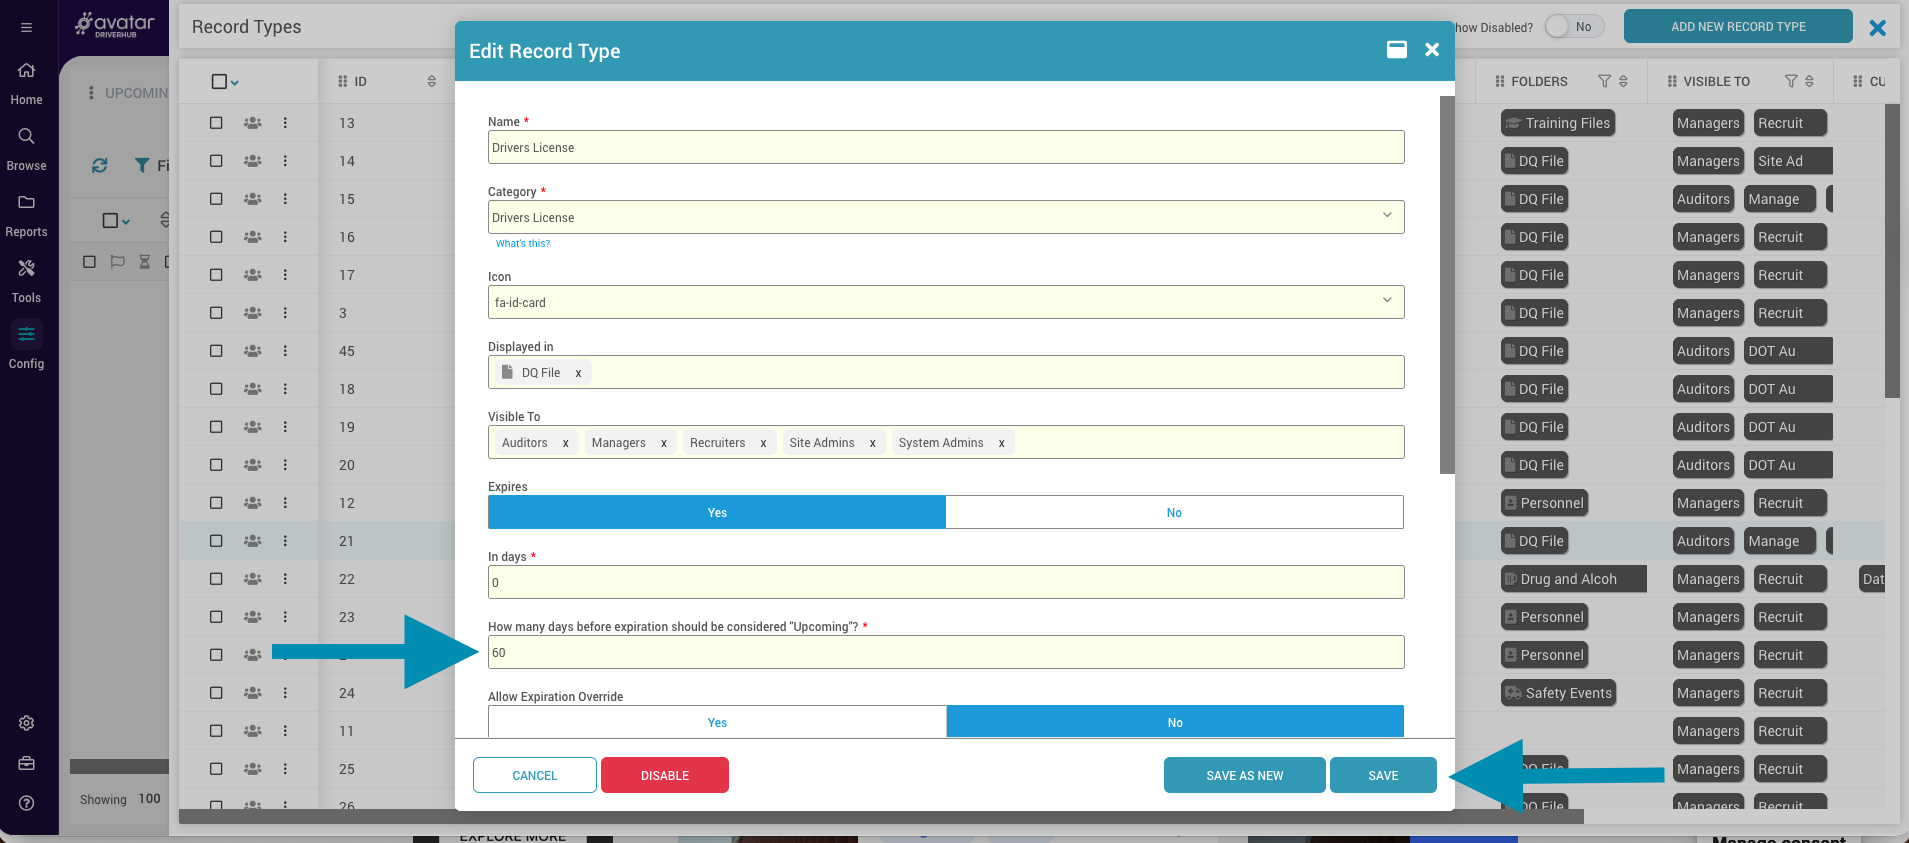Set Expires to No

click(1174, 513)
